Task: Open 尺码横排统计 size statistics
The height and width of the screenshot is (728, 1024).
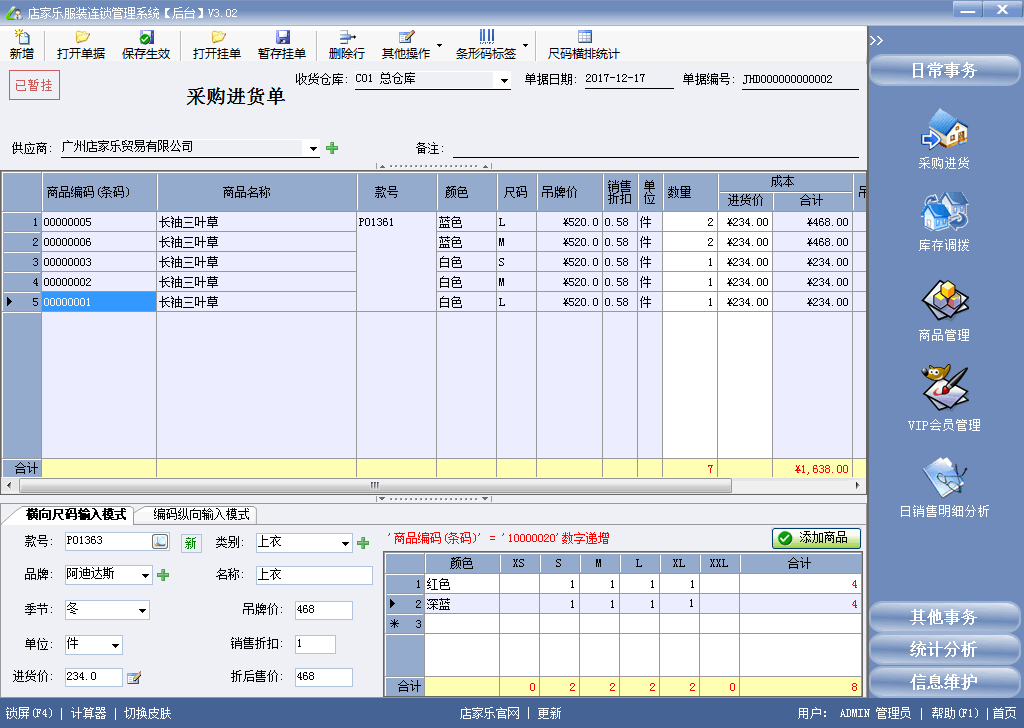Action: 584,44
